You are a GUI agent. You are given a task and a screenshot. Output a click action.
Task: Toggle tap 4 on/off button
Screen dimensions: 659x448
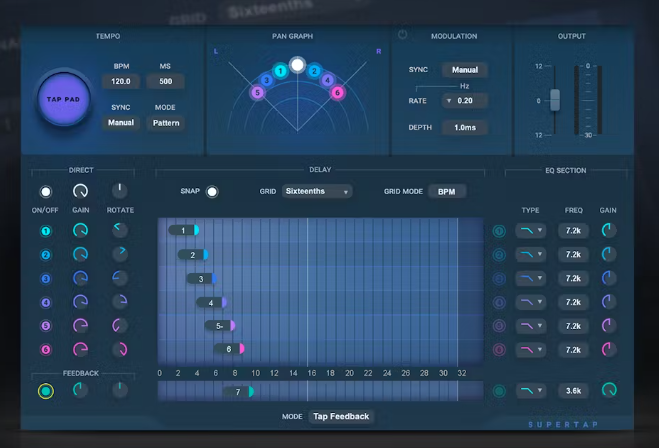(x=45, y=302)
